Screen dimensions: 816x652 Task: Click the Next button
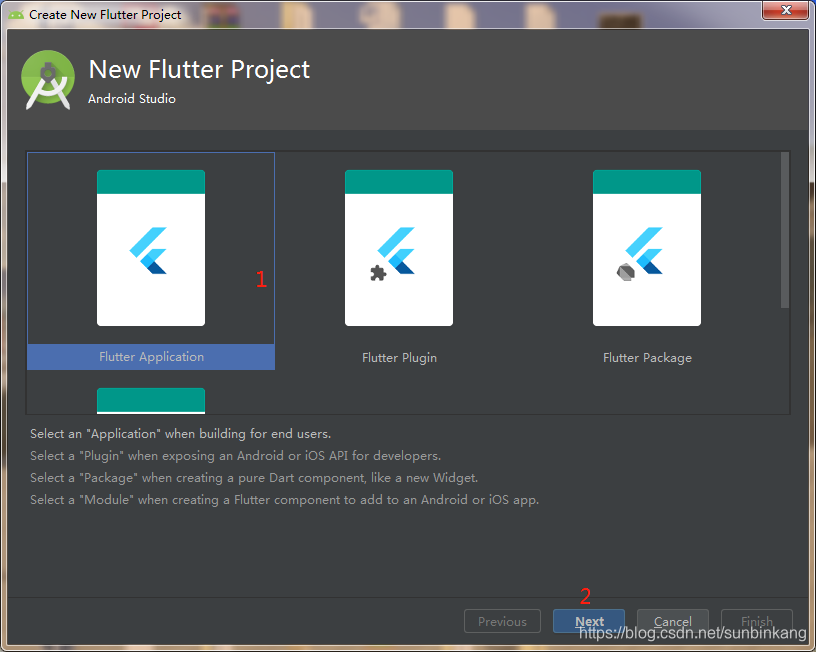[589, 621]
